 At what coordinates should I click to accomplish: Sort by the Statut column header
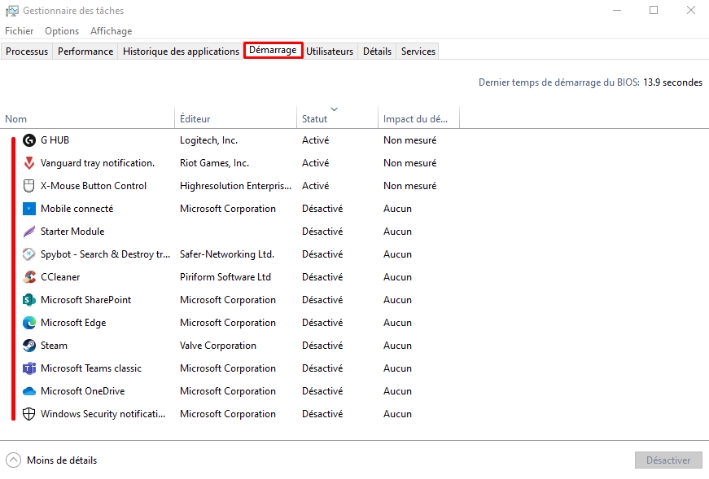tap(314, 119)
